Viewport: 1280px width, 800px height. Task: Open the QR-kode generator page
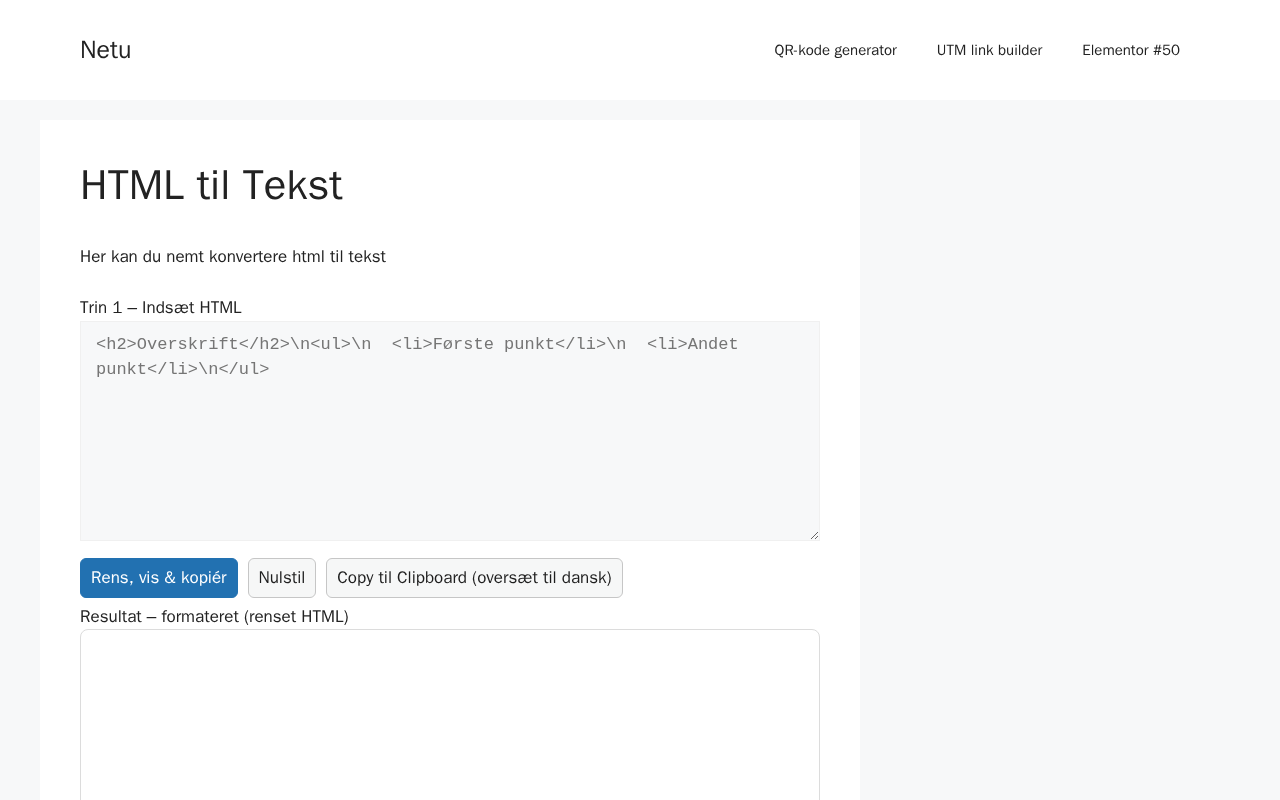835,50
